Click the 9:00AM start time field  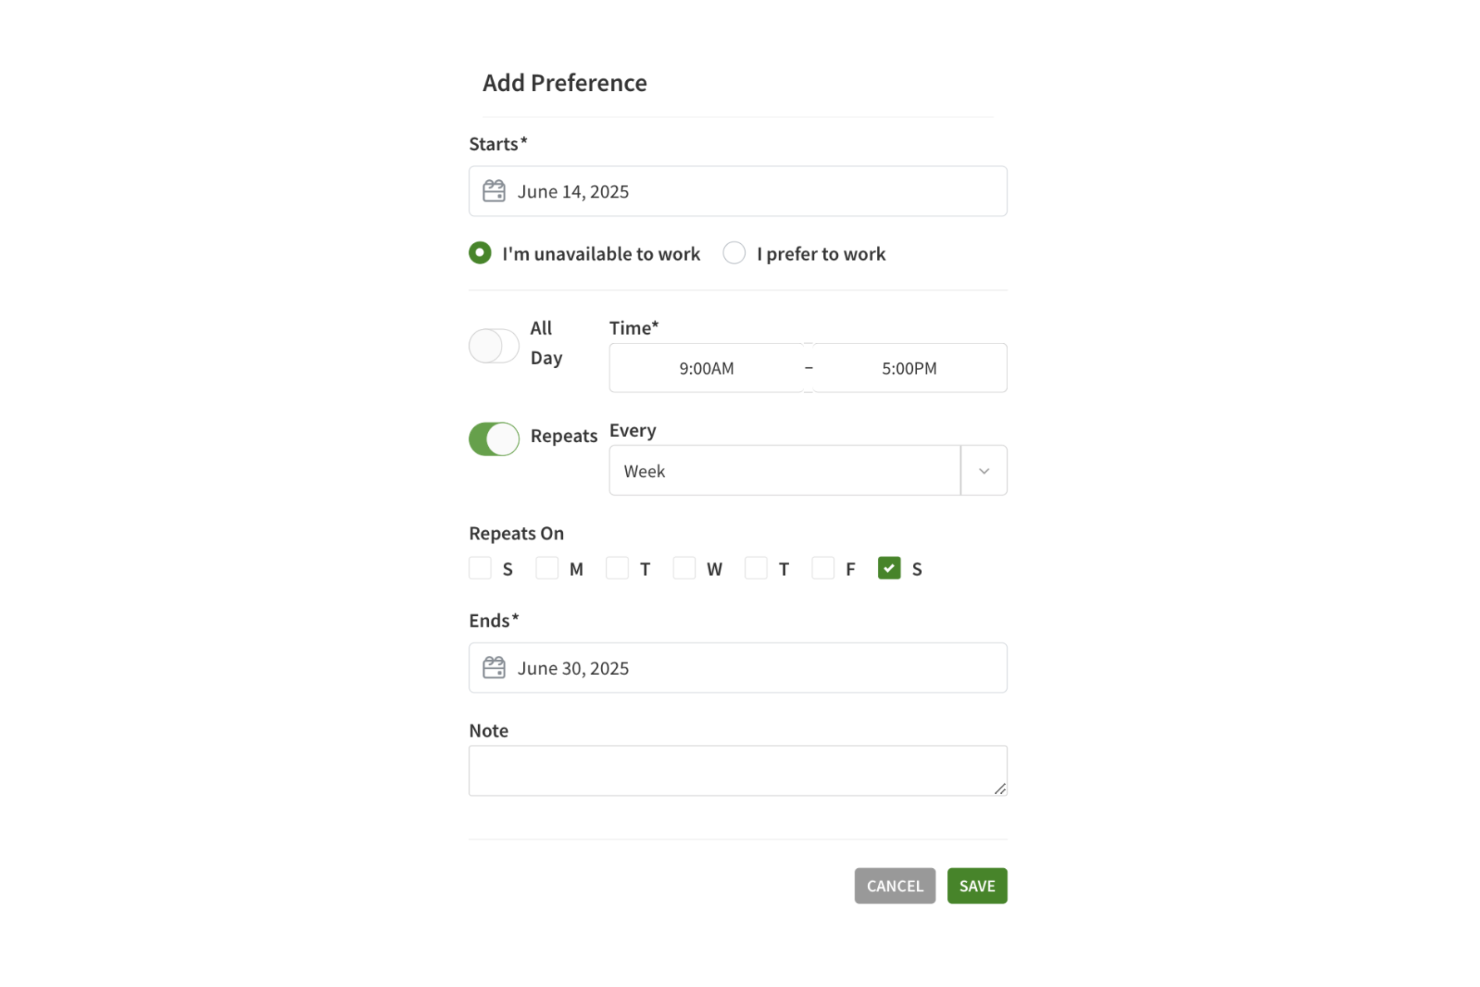[707, 367]
